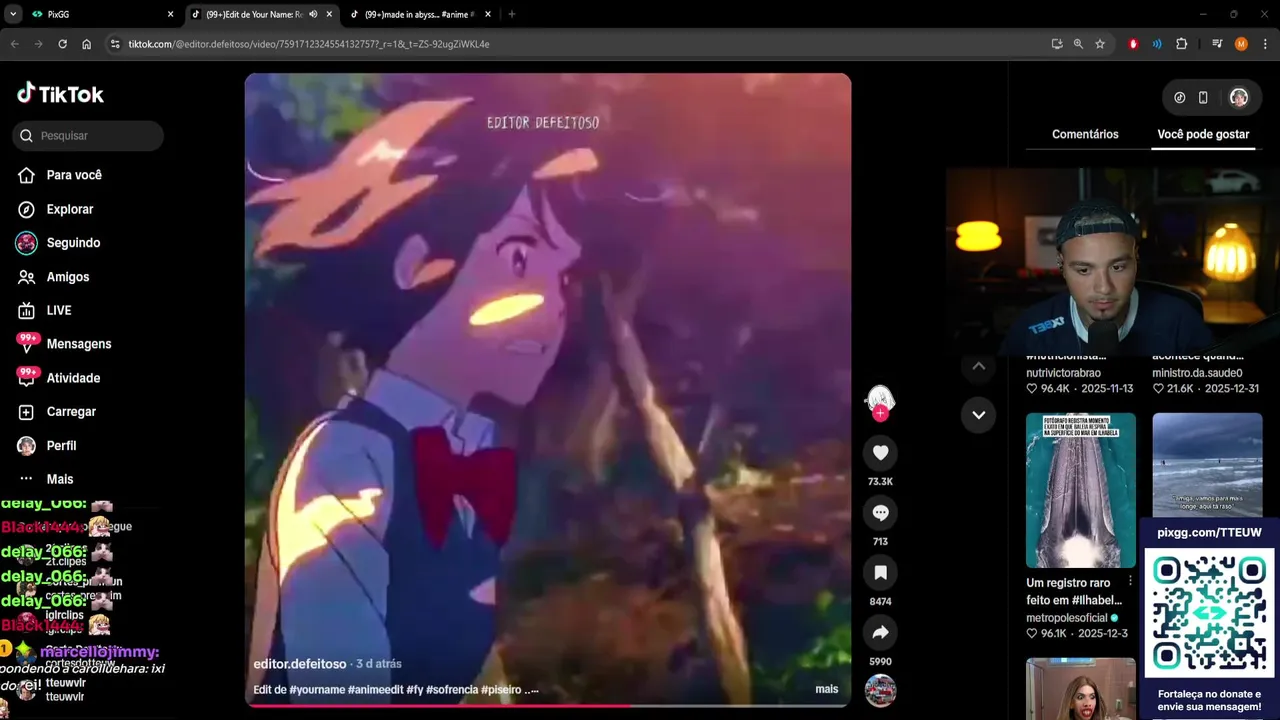Open the tab search dropdown
1280x720 pixels.
click(x=13, y=14)
